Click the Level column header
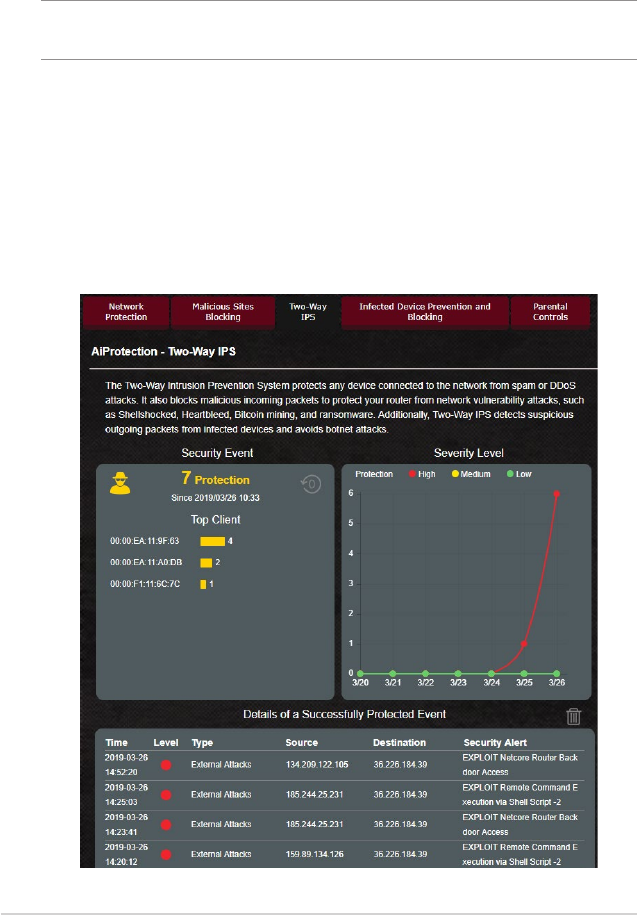 pos(166,742)
